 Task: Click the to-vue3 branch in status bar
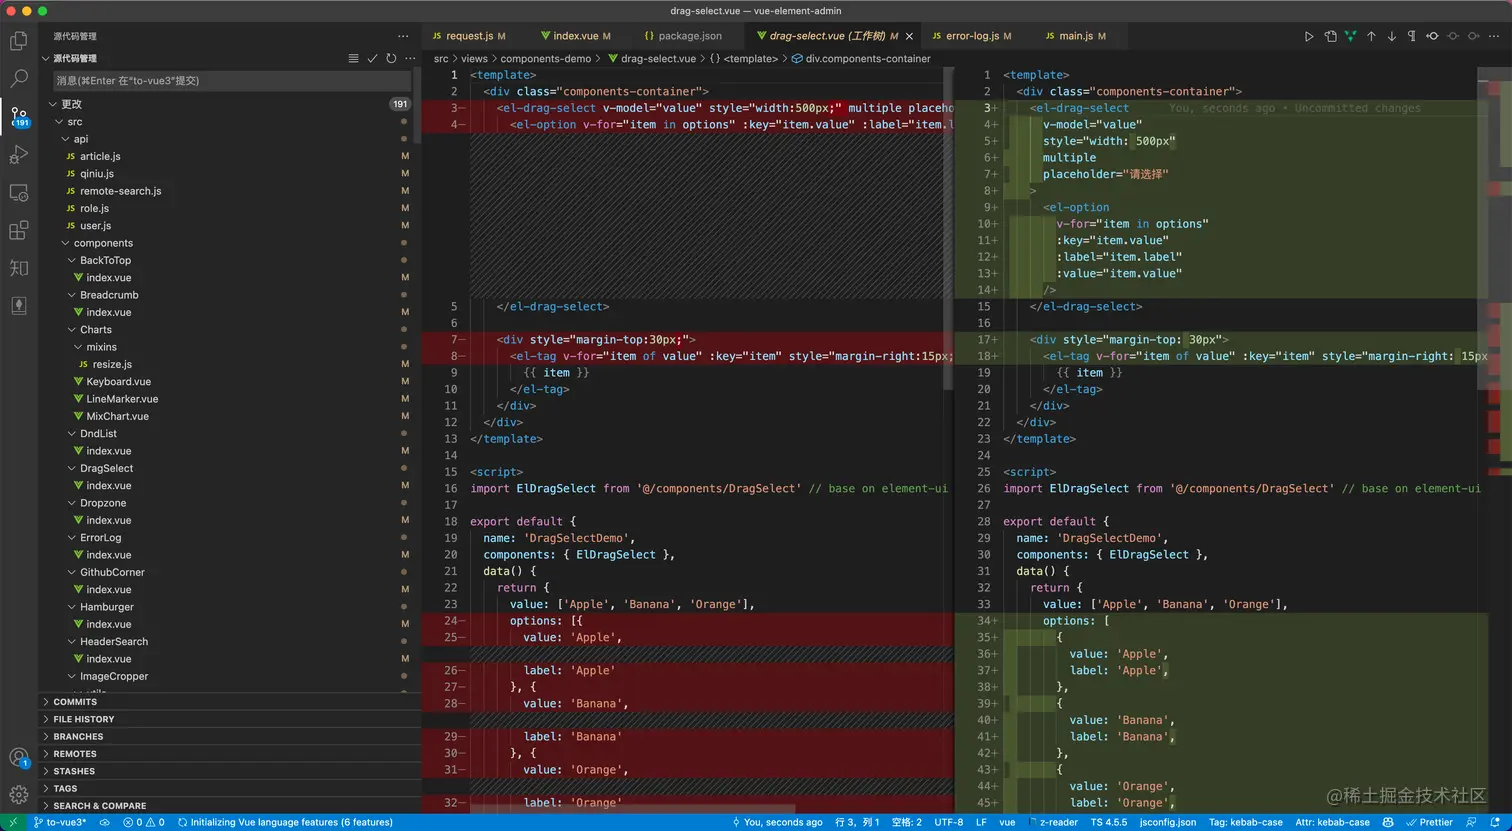[x=60, y=822]
